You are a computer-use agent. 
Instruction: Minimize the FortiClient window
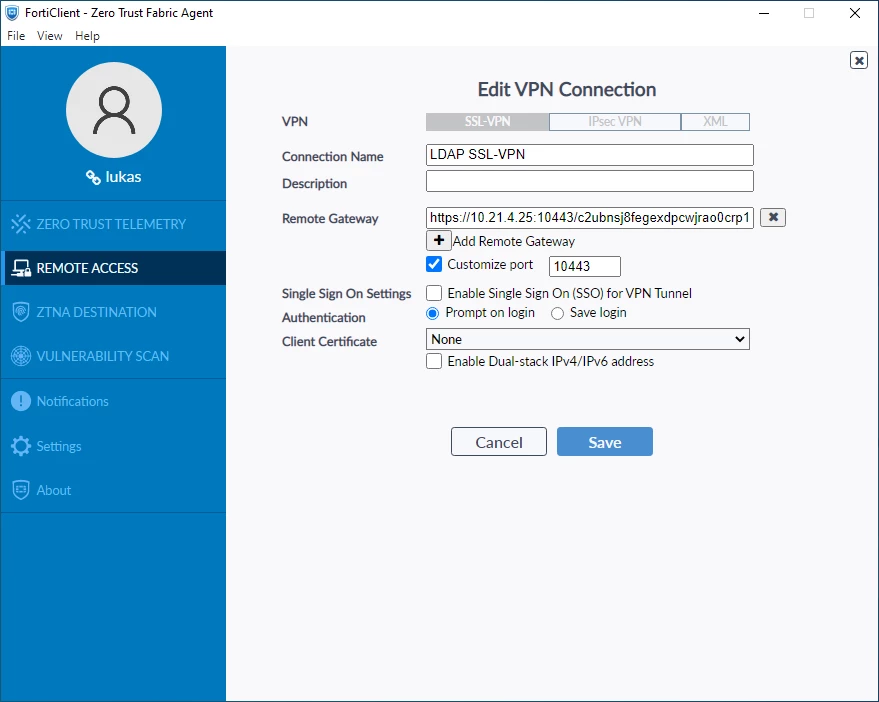point(764,13)
